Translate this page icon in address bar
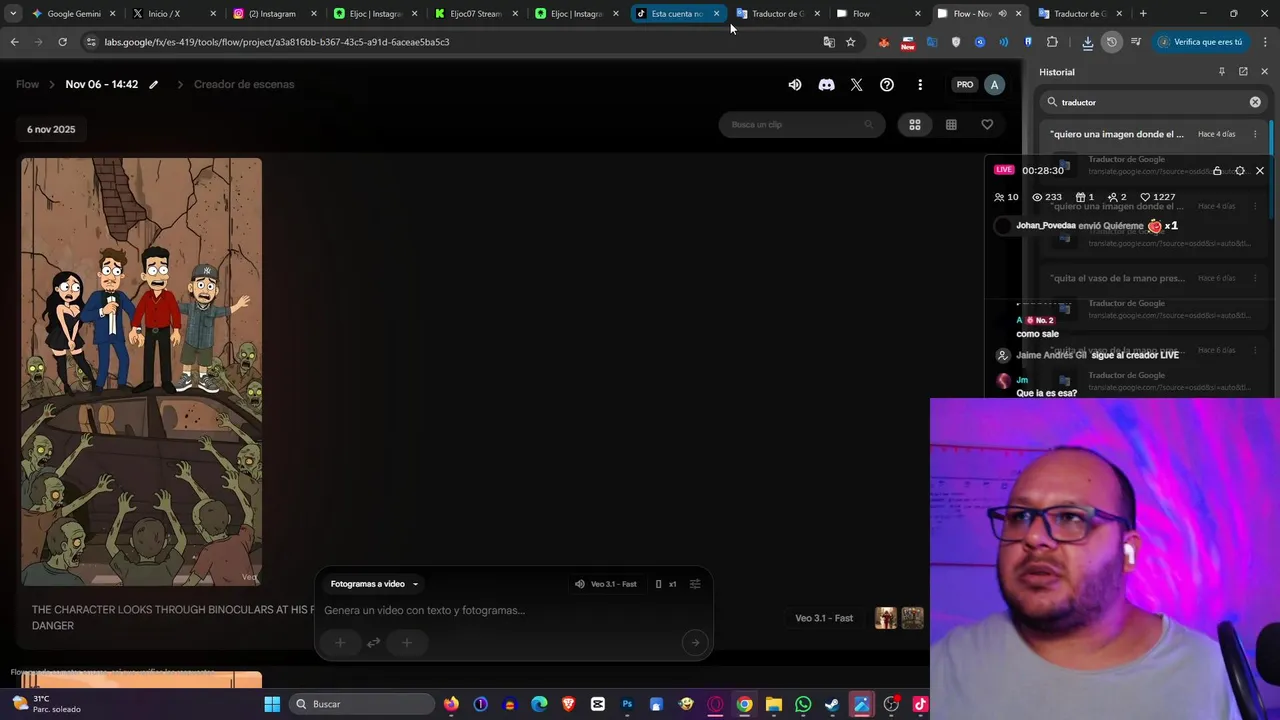Screen dimensions: 1280x720 tap(829, 42)
